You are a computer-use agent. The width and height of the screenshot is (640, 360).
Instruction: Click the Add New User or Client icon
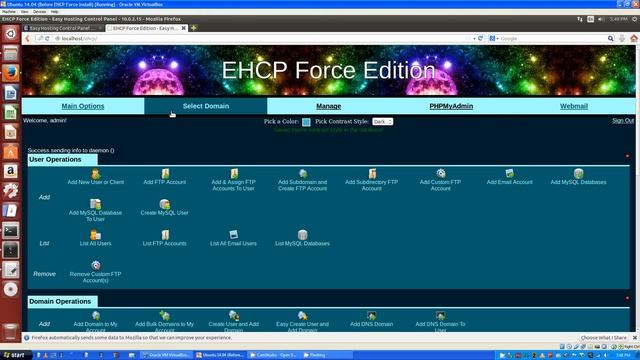tap(96, 173)
